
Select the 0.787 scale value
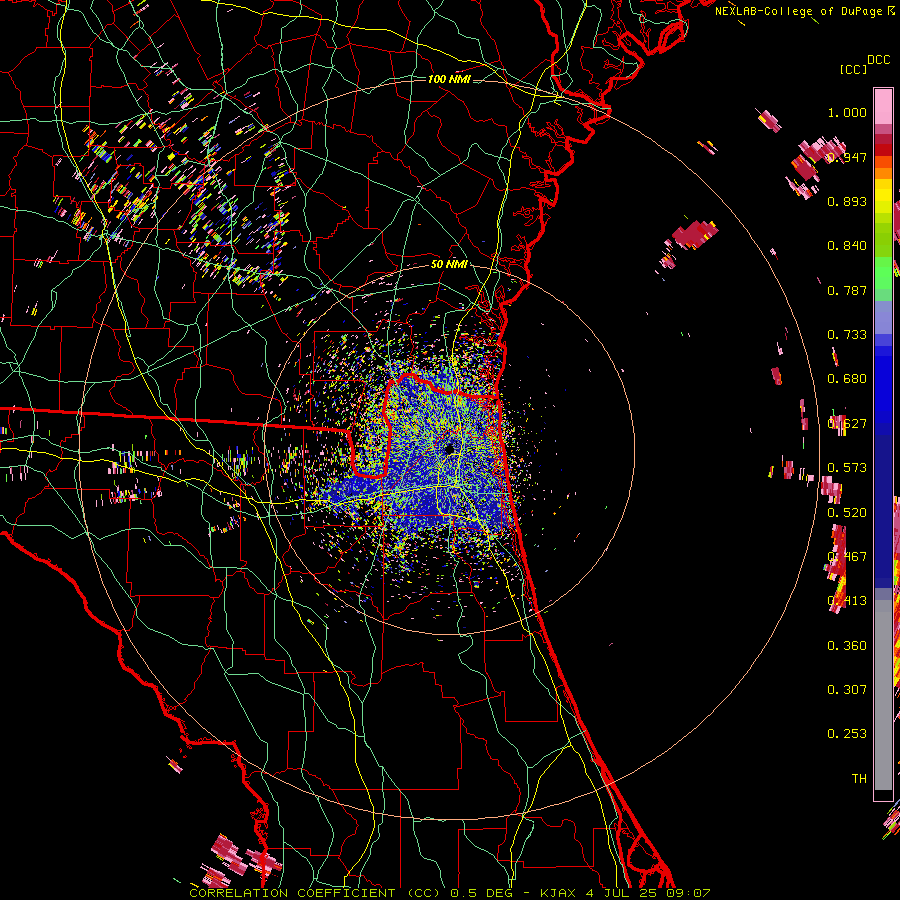[x=847, y=290]
